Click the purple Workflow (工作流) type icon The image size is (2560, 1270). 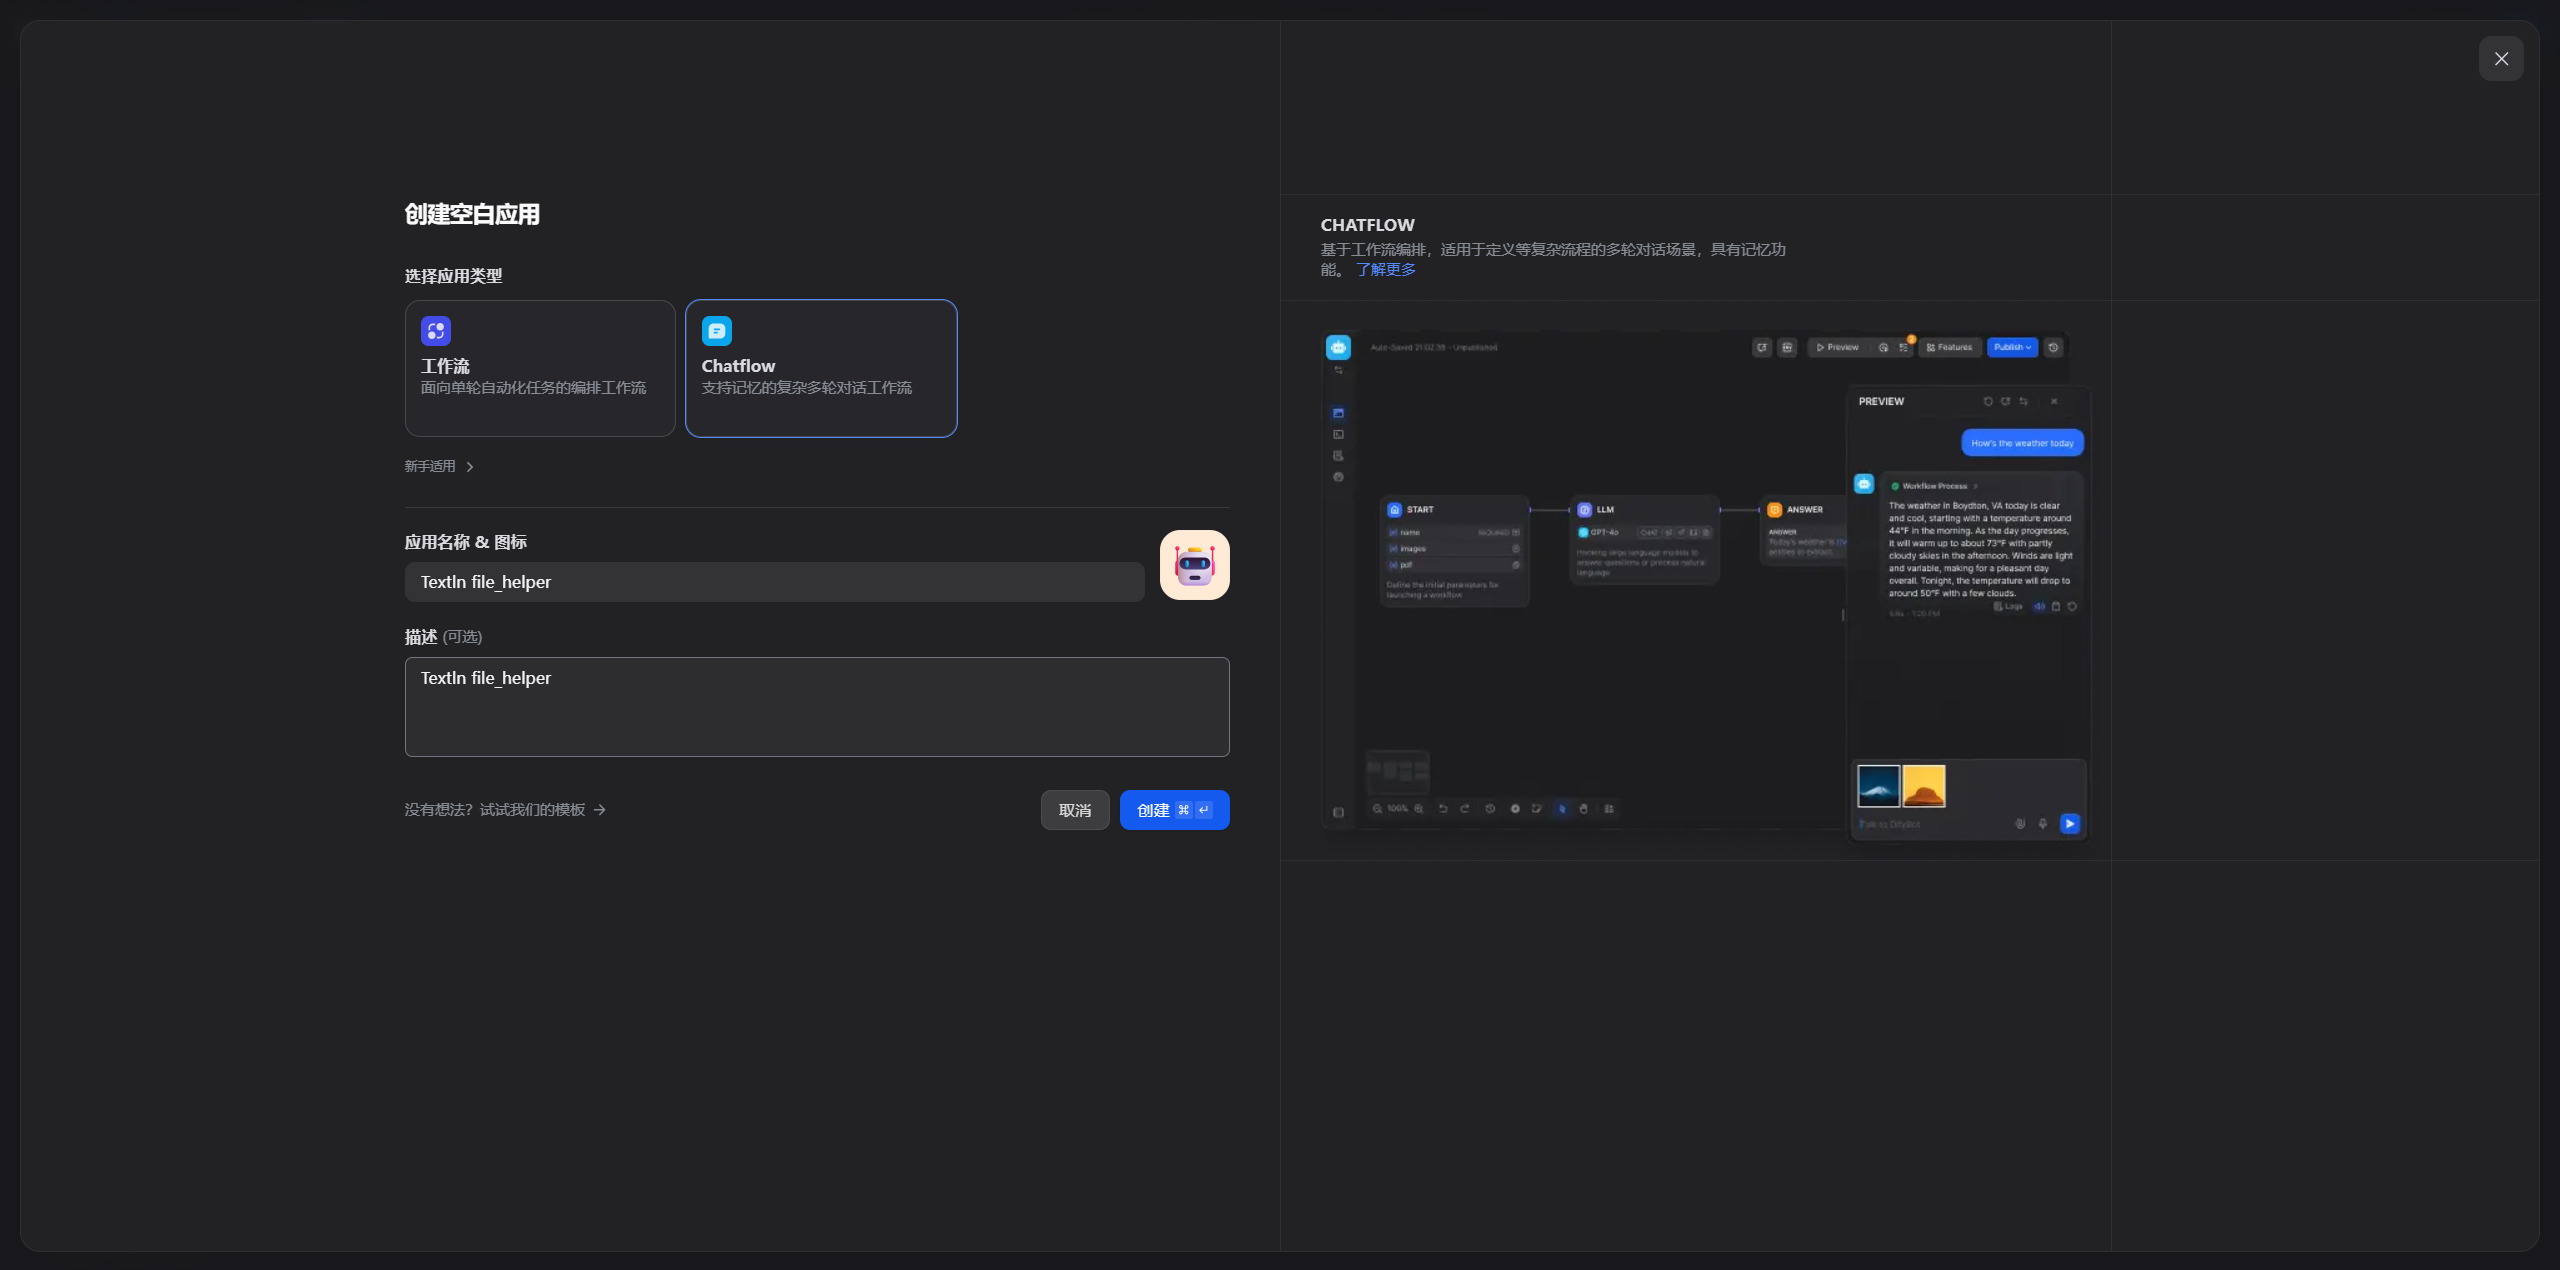pos(436,330)
